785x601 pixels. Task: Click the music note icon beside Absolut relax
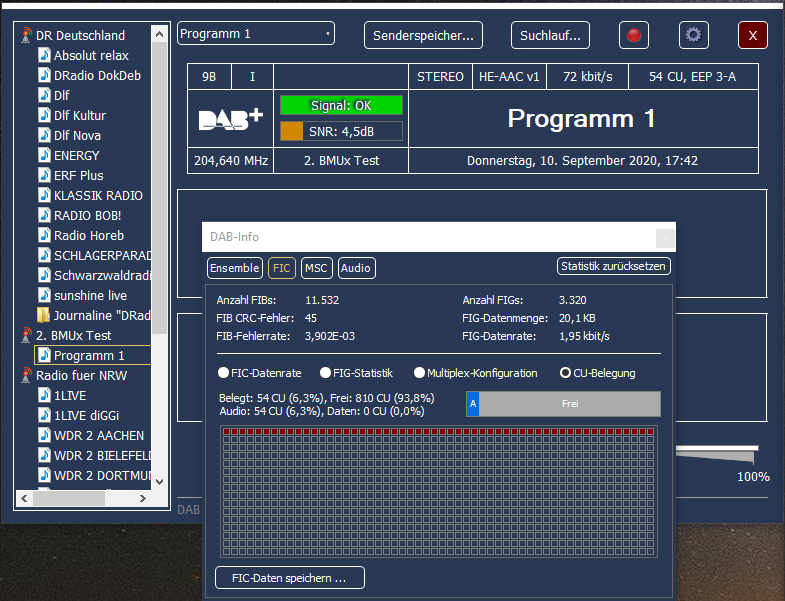(44, 55)
